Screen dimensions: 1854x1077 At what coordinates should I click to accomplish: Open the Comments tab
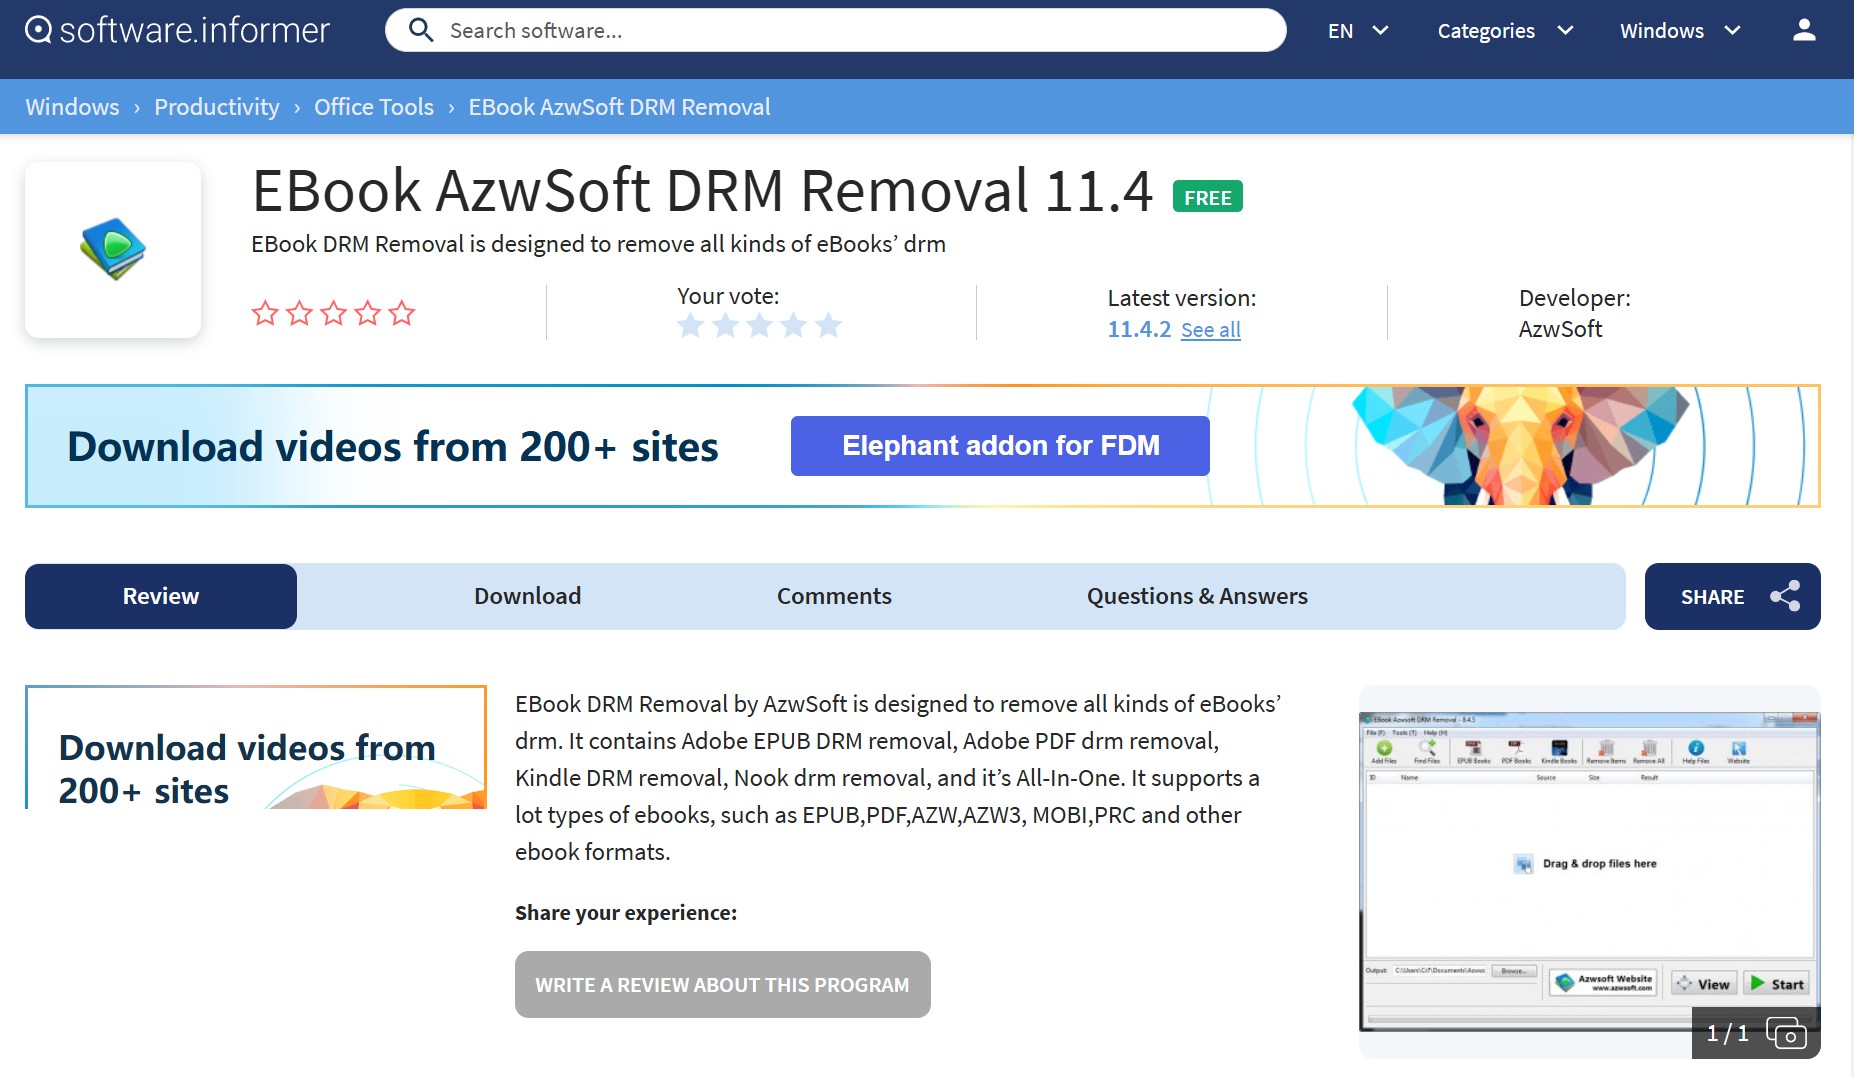click(x=834, y=596)
